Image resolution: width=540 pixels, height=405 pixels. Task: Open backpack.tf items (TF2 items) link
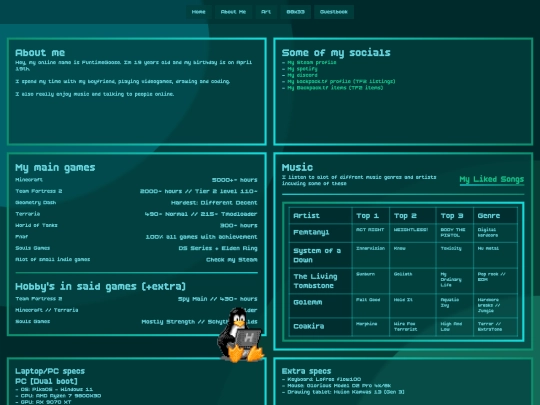[335, 87]
